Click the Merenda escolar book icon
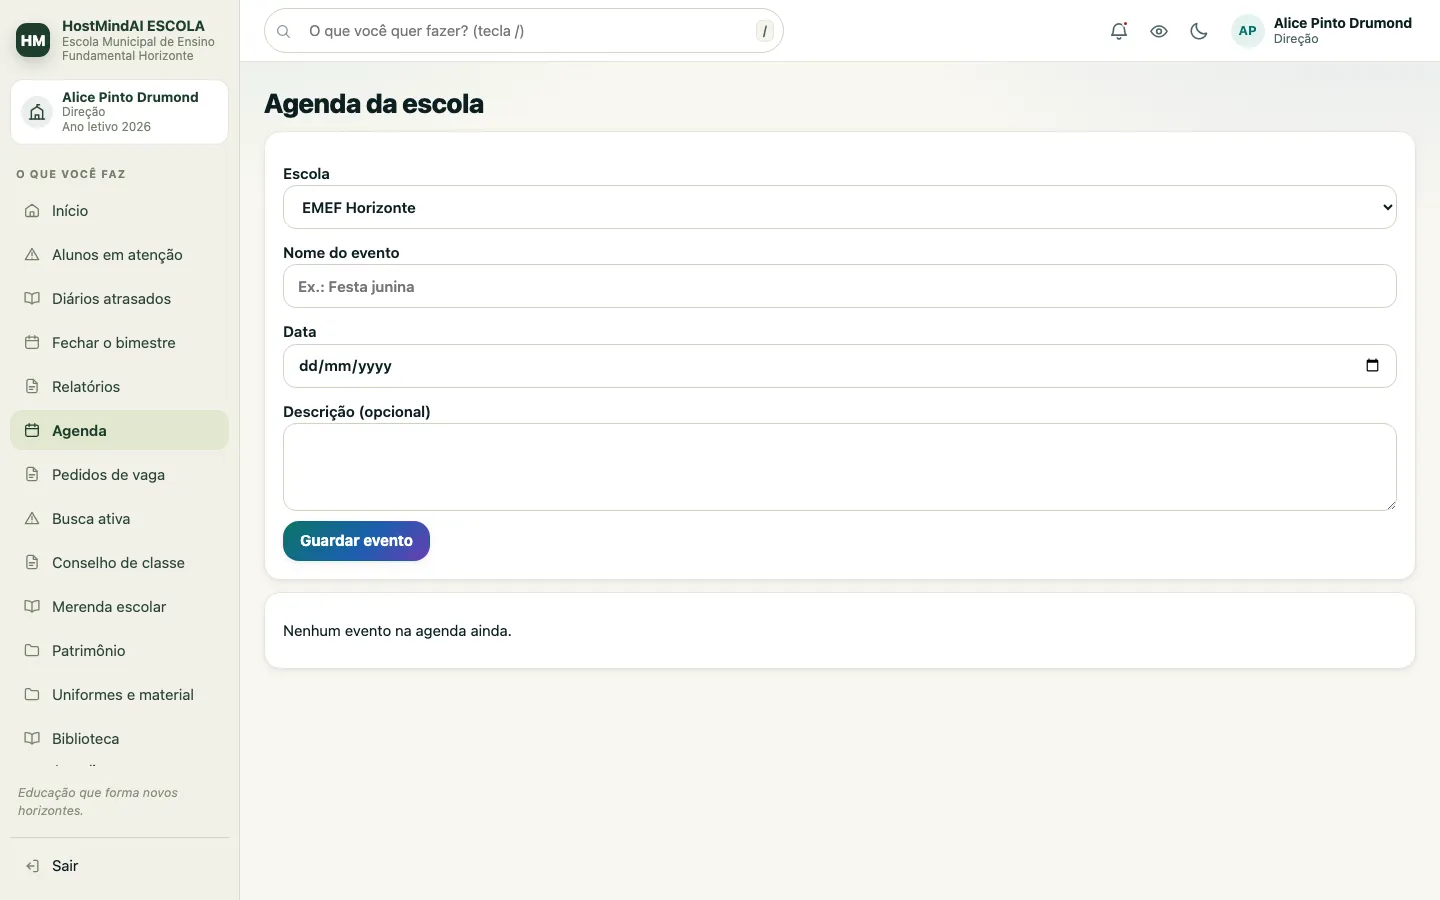Screen dimensions: 1440x900 pyautogui.click(x=32, y=607)
